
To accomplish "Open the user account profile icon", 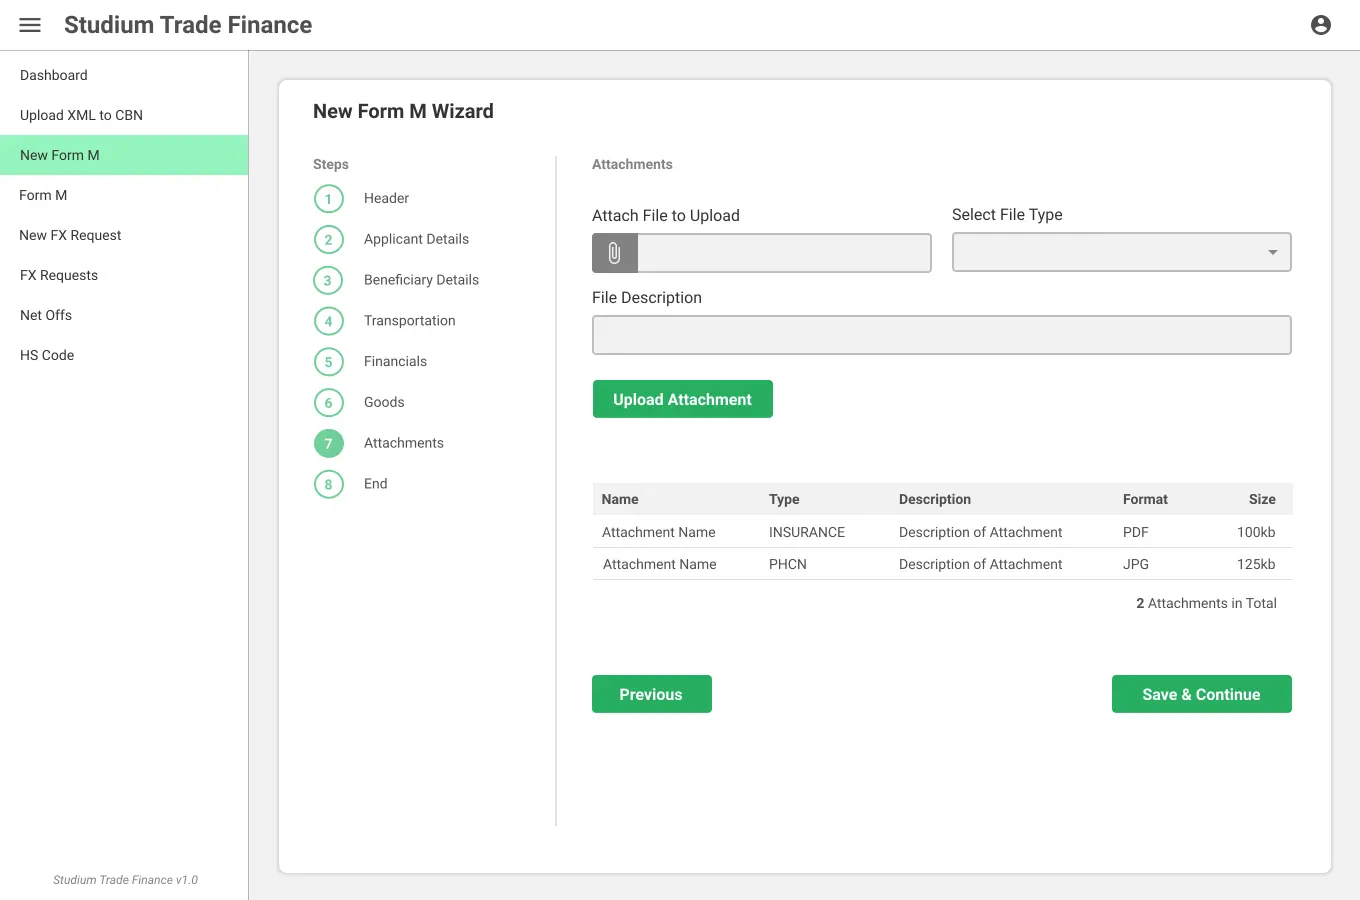I will coord(1321,25).
